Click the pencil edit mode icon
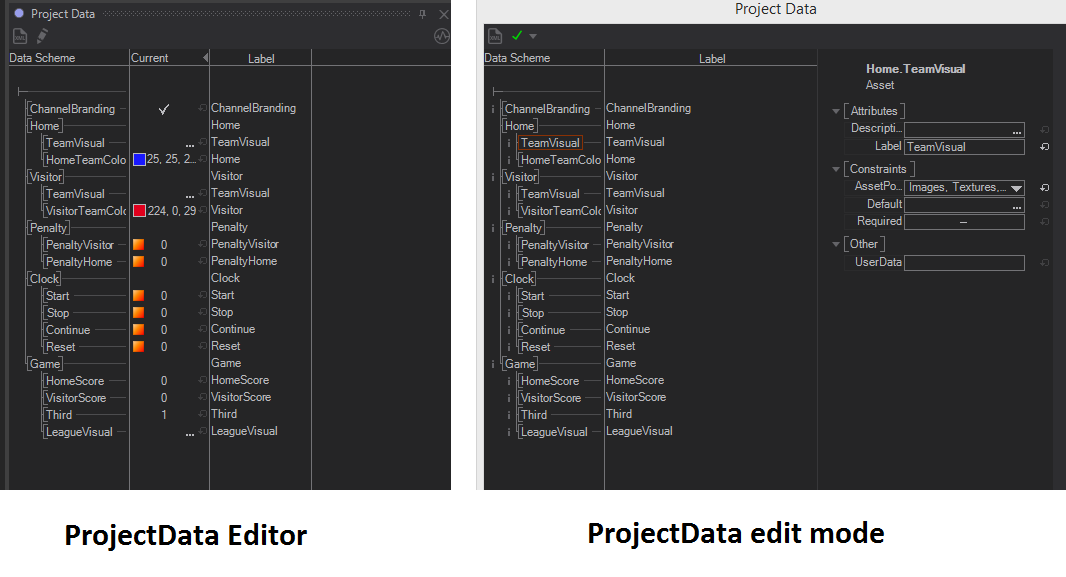 point(43,36)
